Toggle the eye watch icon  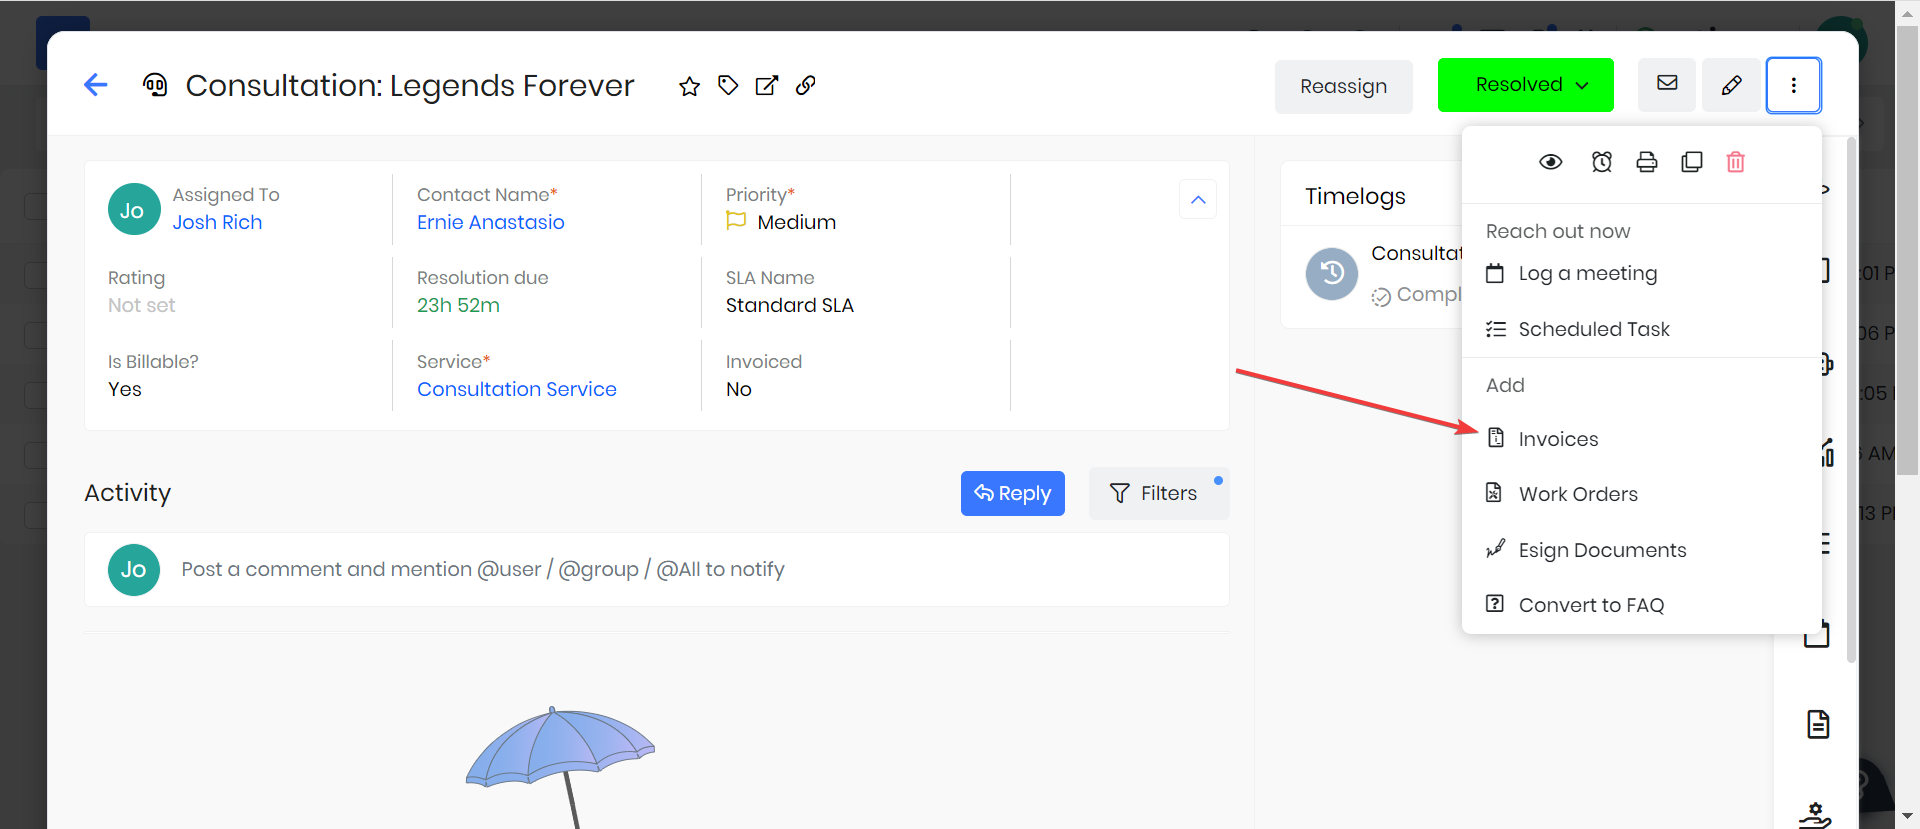click(x=1551, y=162)
